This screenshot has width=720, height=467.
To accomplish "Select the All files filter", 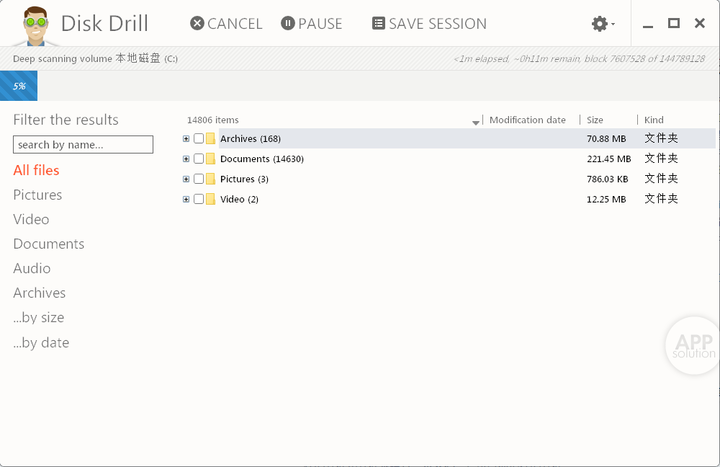I will [x=36, y=170].
